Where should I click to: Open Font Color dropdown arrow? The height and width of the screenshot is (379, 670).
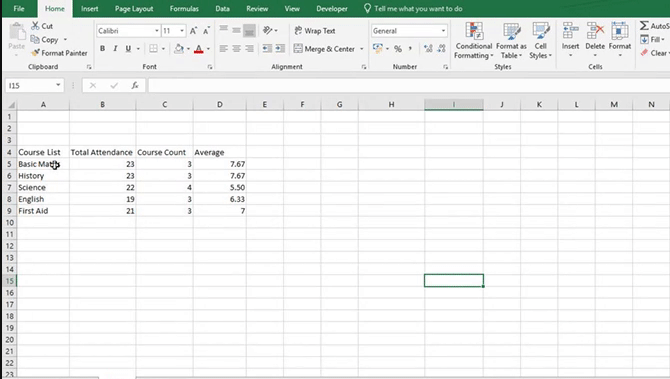point(208,49)
